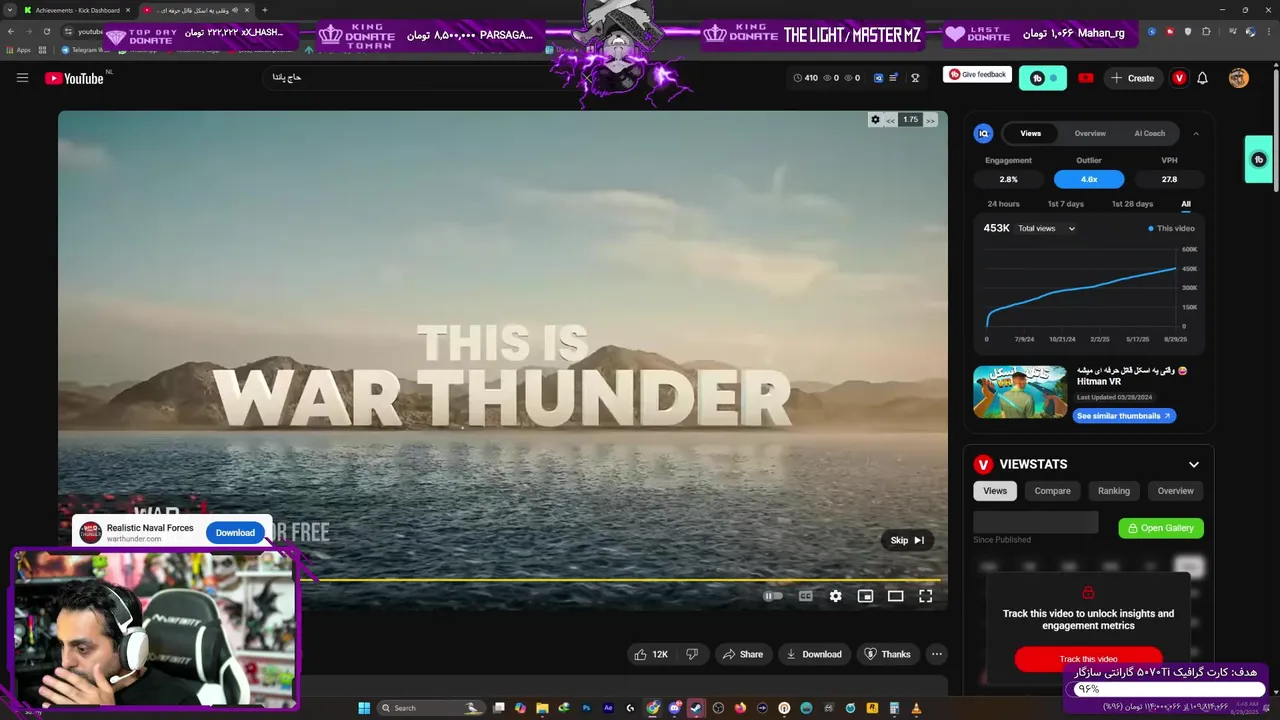Collapse the VIEWSTATS panel chevron
1280x720 pixels.
[x=1193, y=464]
